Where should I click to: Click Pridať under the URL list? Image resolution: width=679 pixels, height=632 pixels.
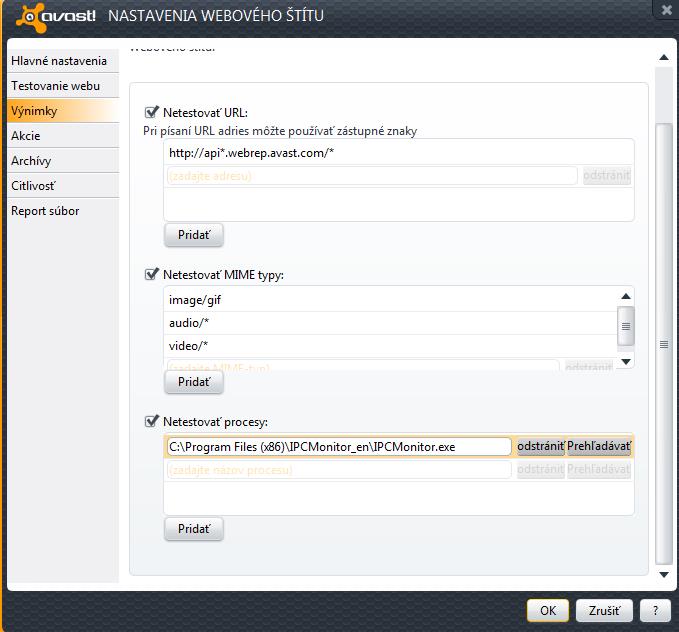(x=194, y=235)
